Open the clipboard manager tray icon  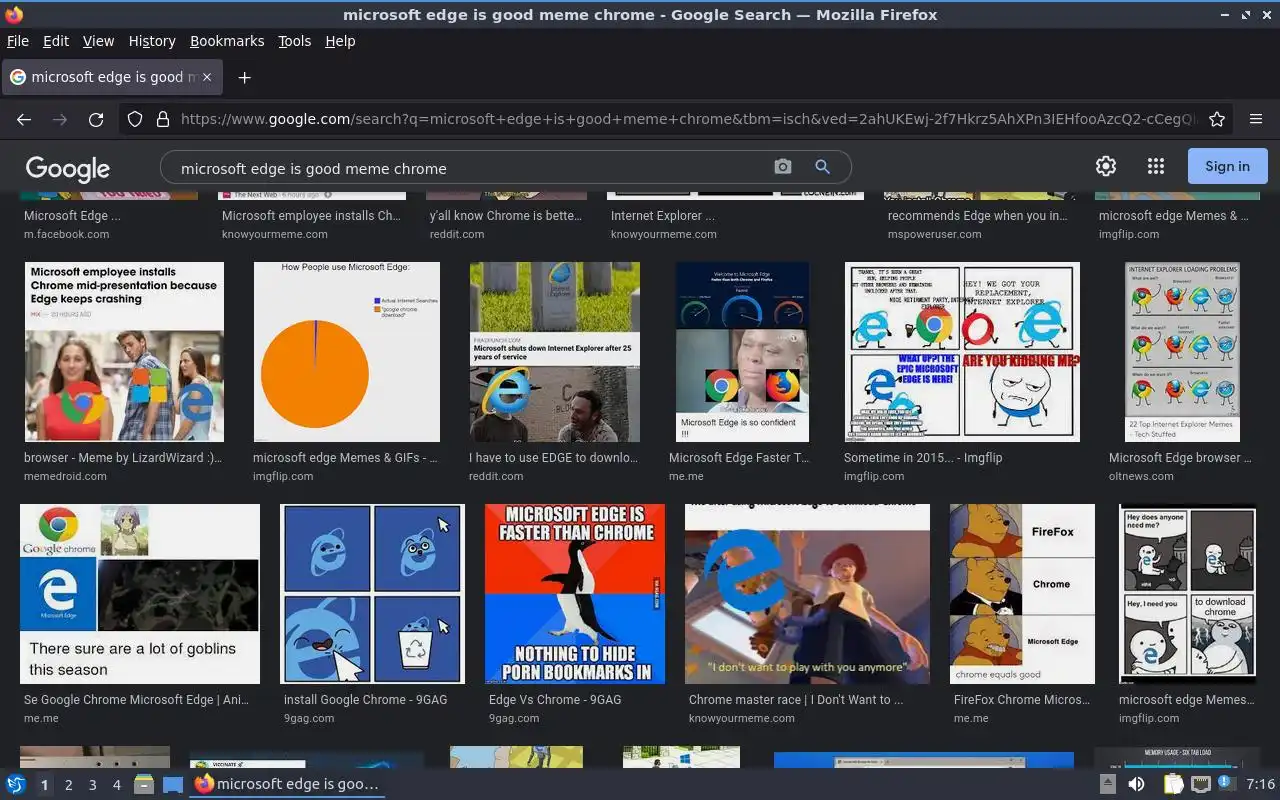point(1173,784)
